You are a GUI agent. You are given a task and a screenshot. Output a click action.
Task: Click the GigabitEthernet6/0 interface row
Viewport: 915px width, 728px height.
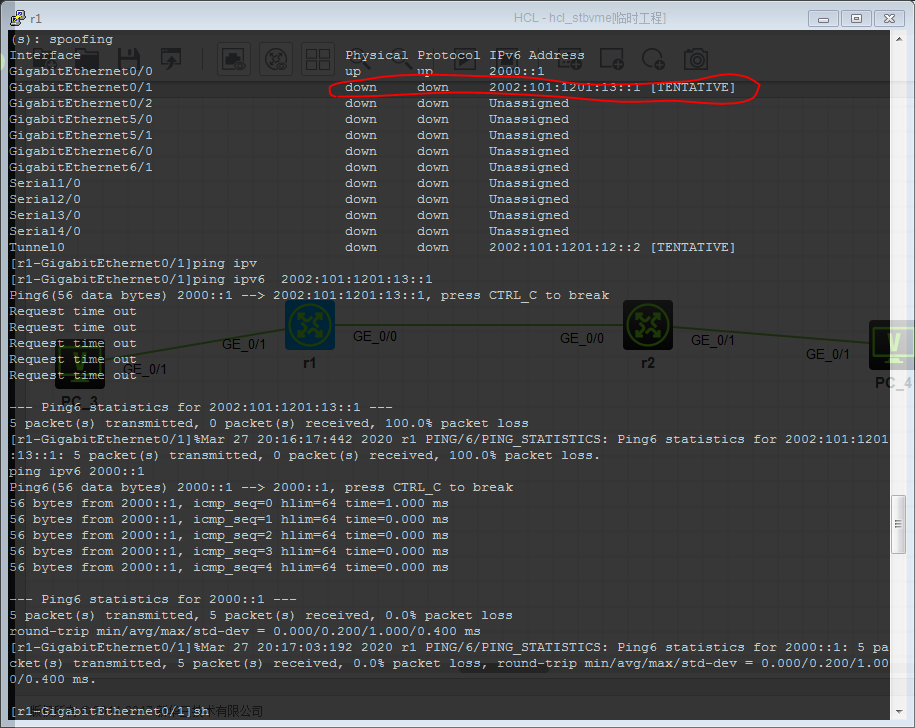(x=289, y=151)
